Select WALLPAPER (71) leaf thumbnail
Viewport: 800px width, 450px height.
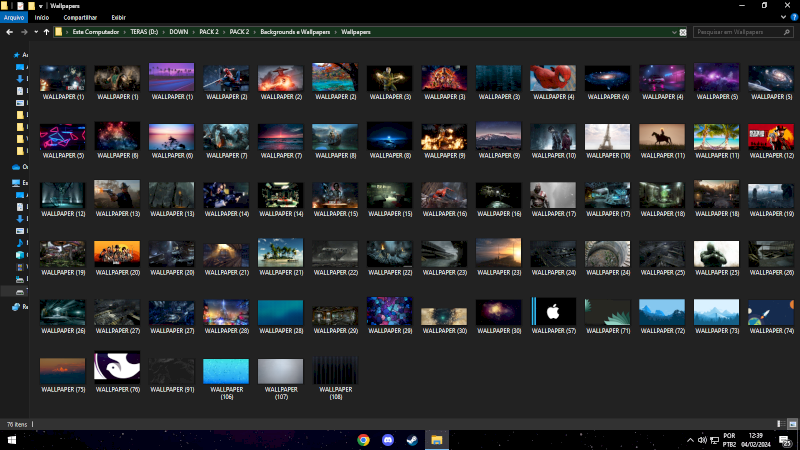tap(608, 312)
